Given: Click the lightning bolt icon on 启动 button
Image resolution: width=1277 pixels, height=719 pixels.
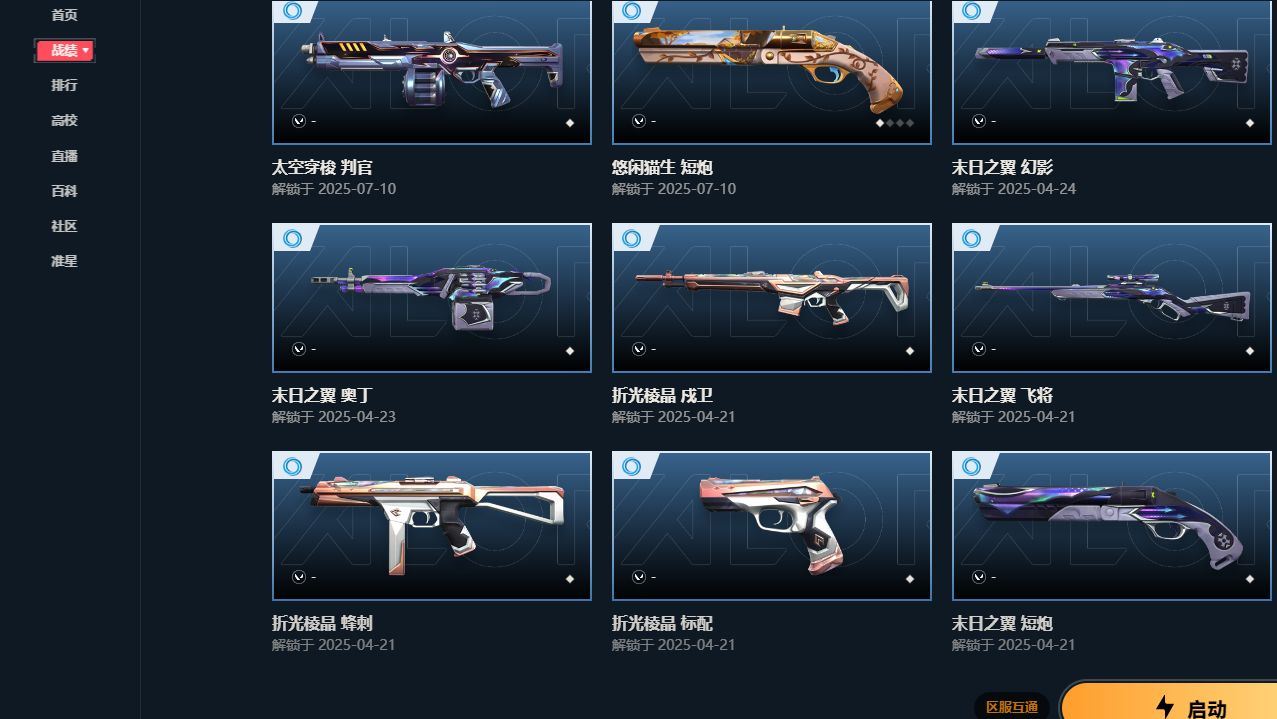Looking at the screenshot, I should coord(1164,707).
